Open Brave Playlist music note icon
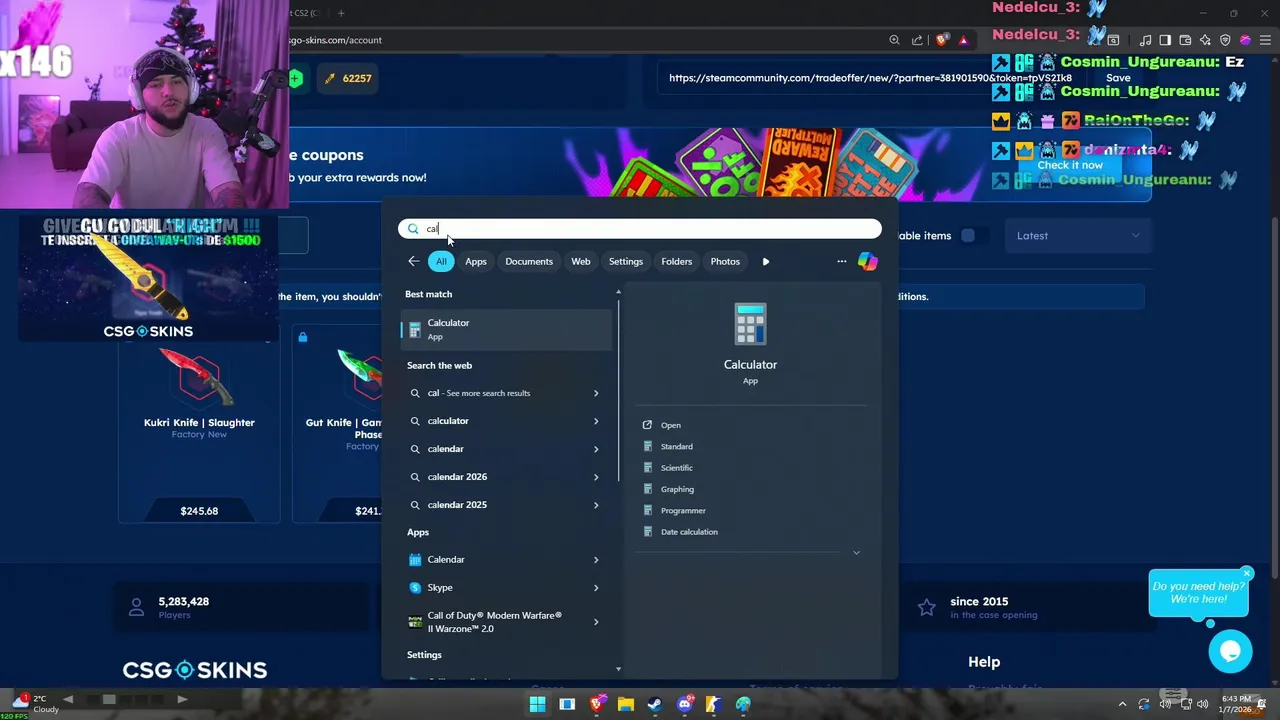The height and width of the screenshot is (720, 1280). 1146,40
